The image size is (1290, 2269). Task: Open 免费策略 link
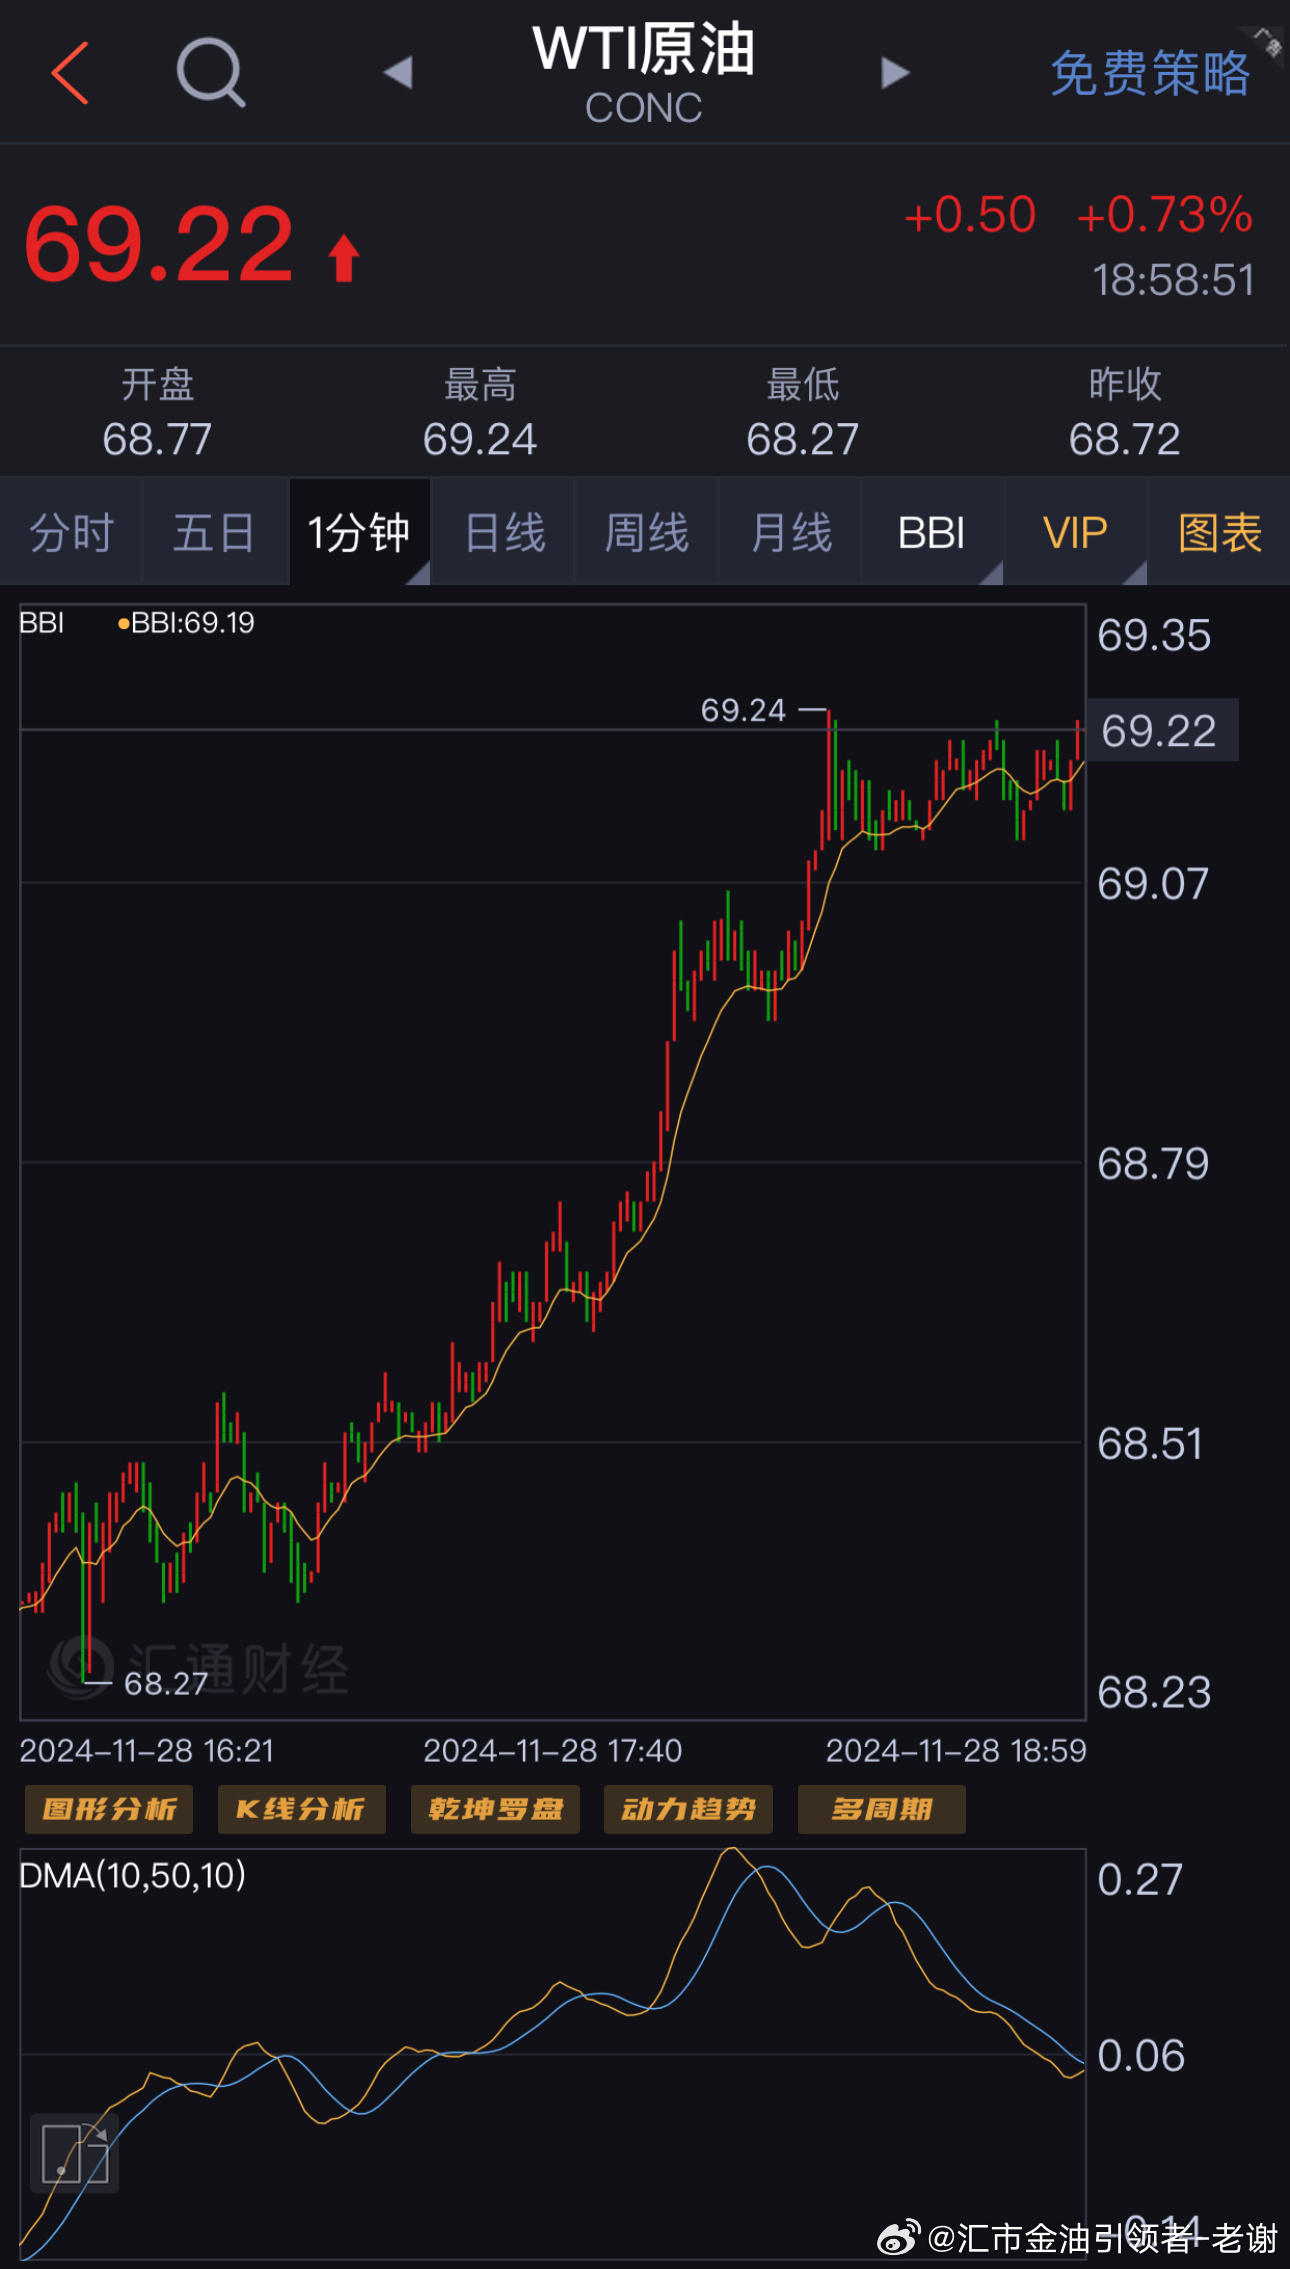[1149, 74]
